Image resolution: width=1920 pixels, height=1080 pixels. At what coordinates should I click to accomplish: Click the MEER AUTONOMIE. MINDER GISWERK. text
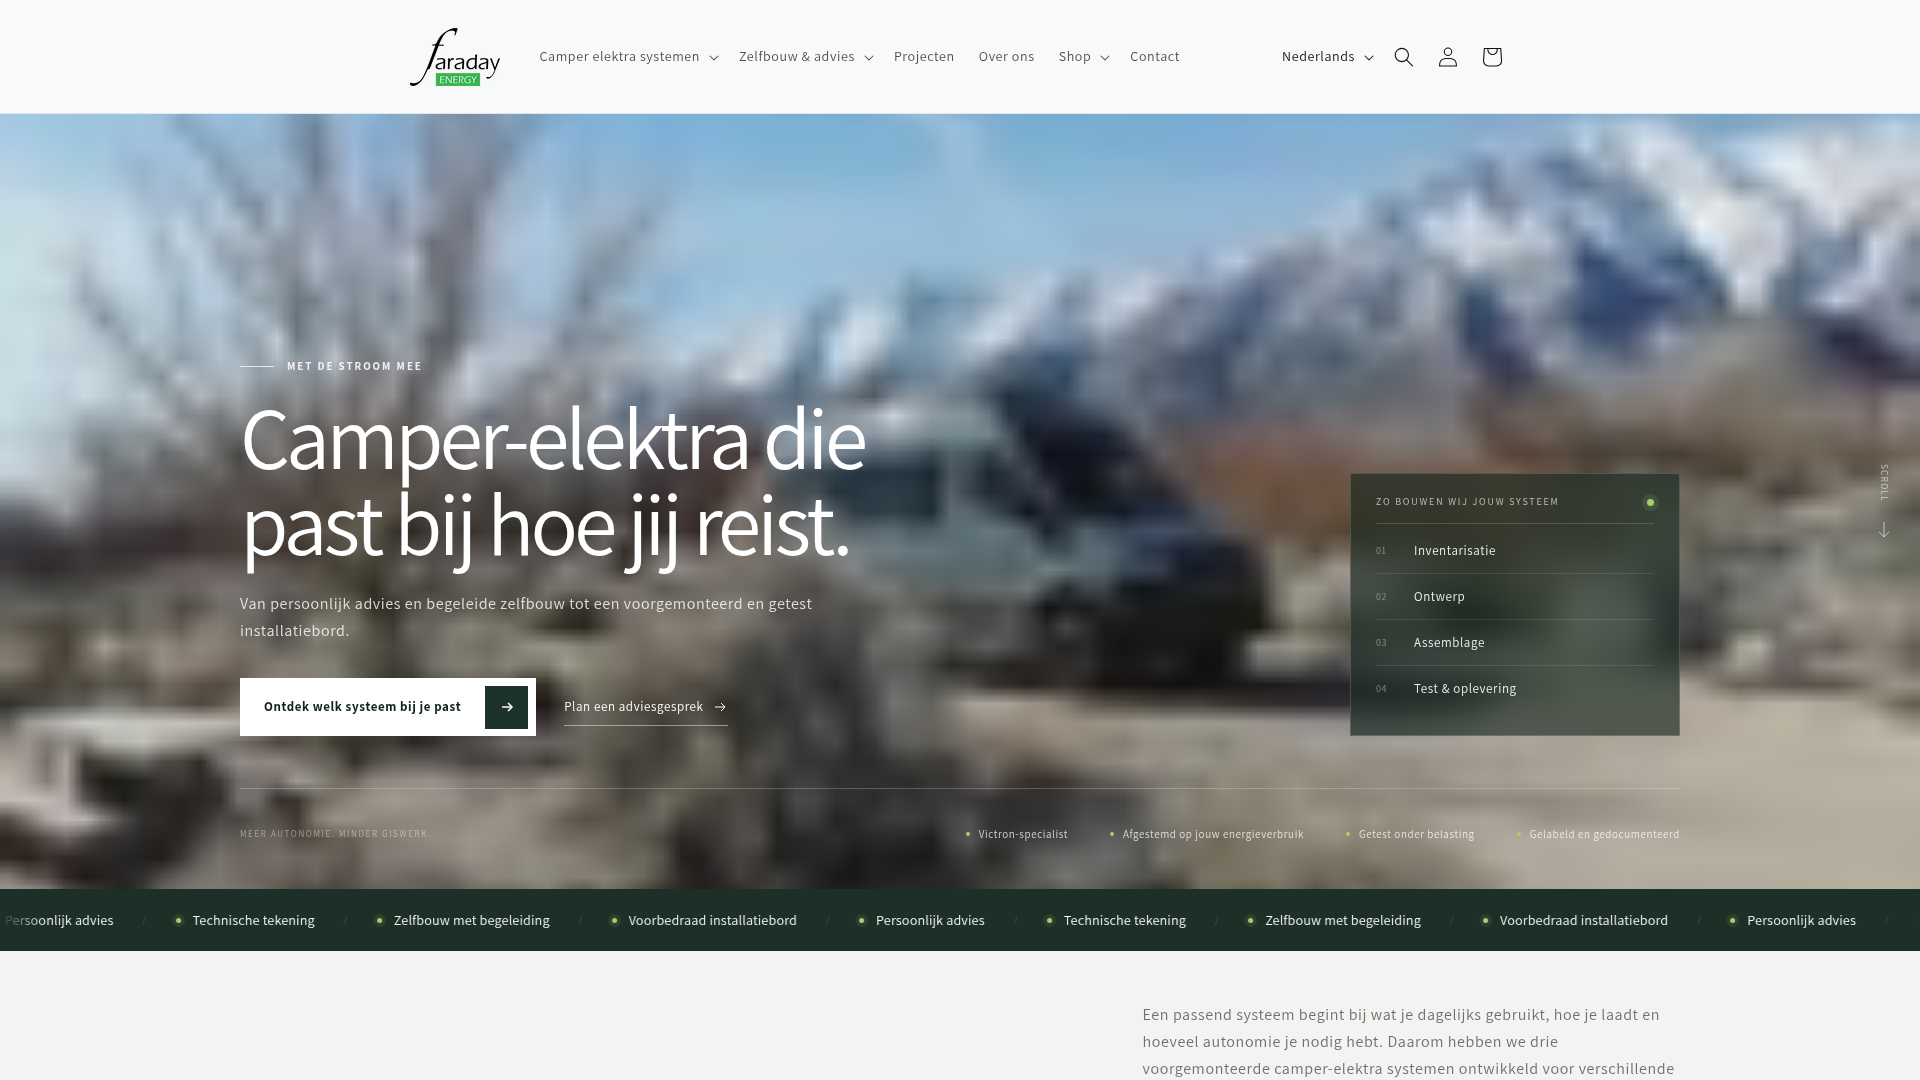[x=335, y=834]
